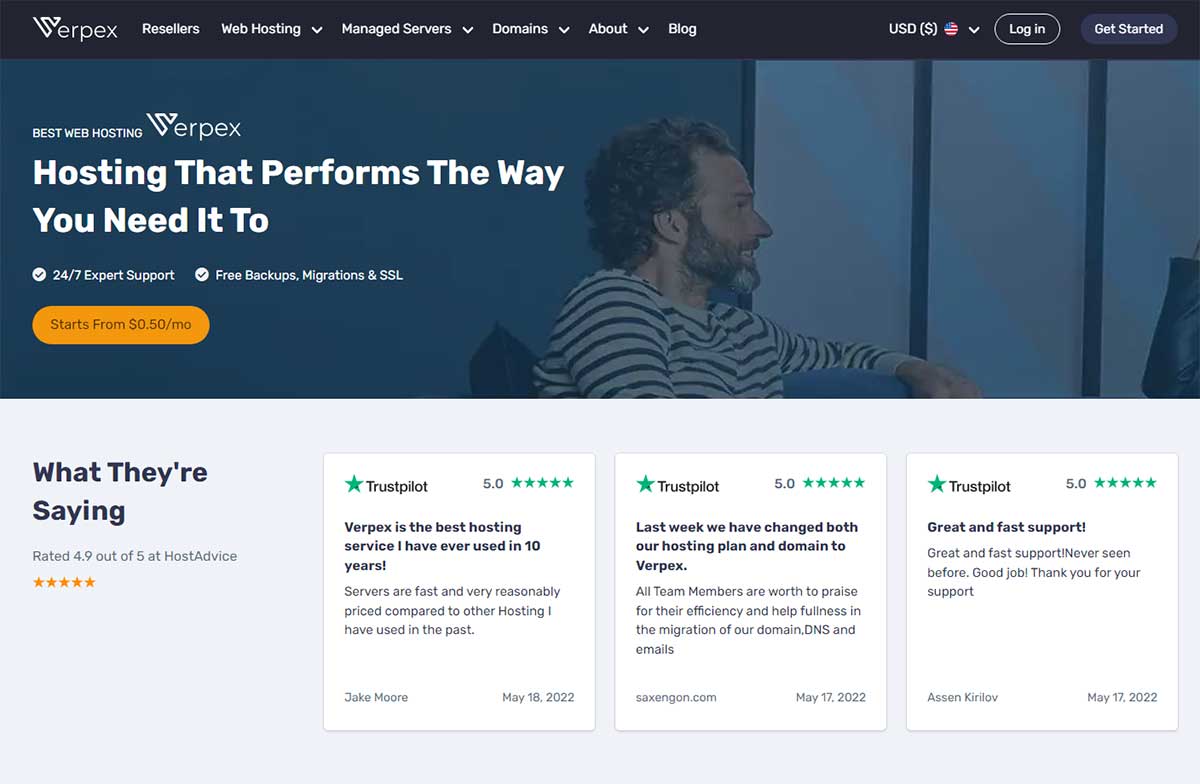Image resolution: width=1200 pixels, height=784 pixels.
Task: Open the Resellers menu item
Action: coord(171,29)
